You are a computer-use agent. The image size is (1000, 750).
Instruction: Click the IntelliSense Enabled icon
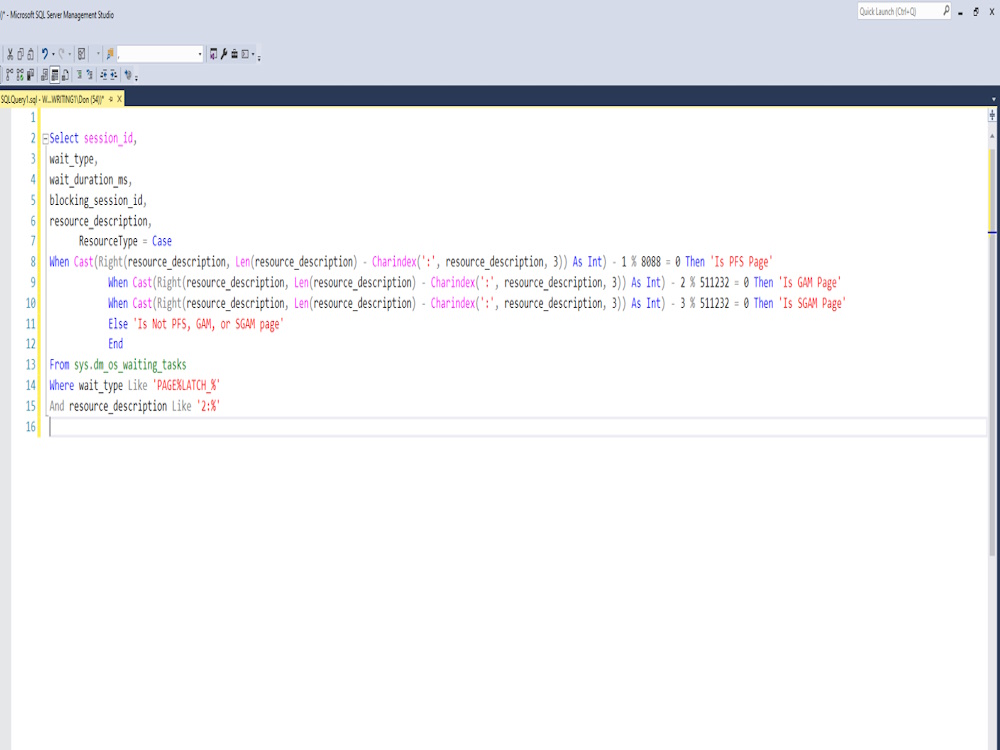point(31,75)
